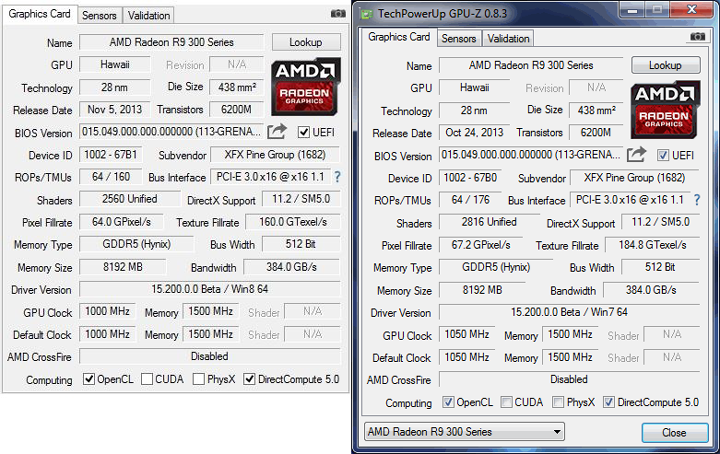Select Graphics Card tab in the right GPU-Z window

399,37
